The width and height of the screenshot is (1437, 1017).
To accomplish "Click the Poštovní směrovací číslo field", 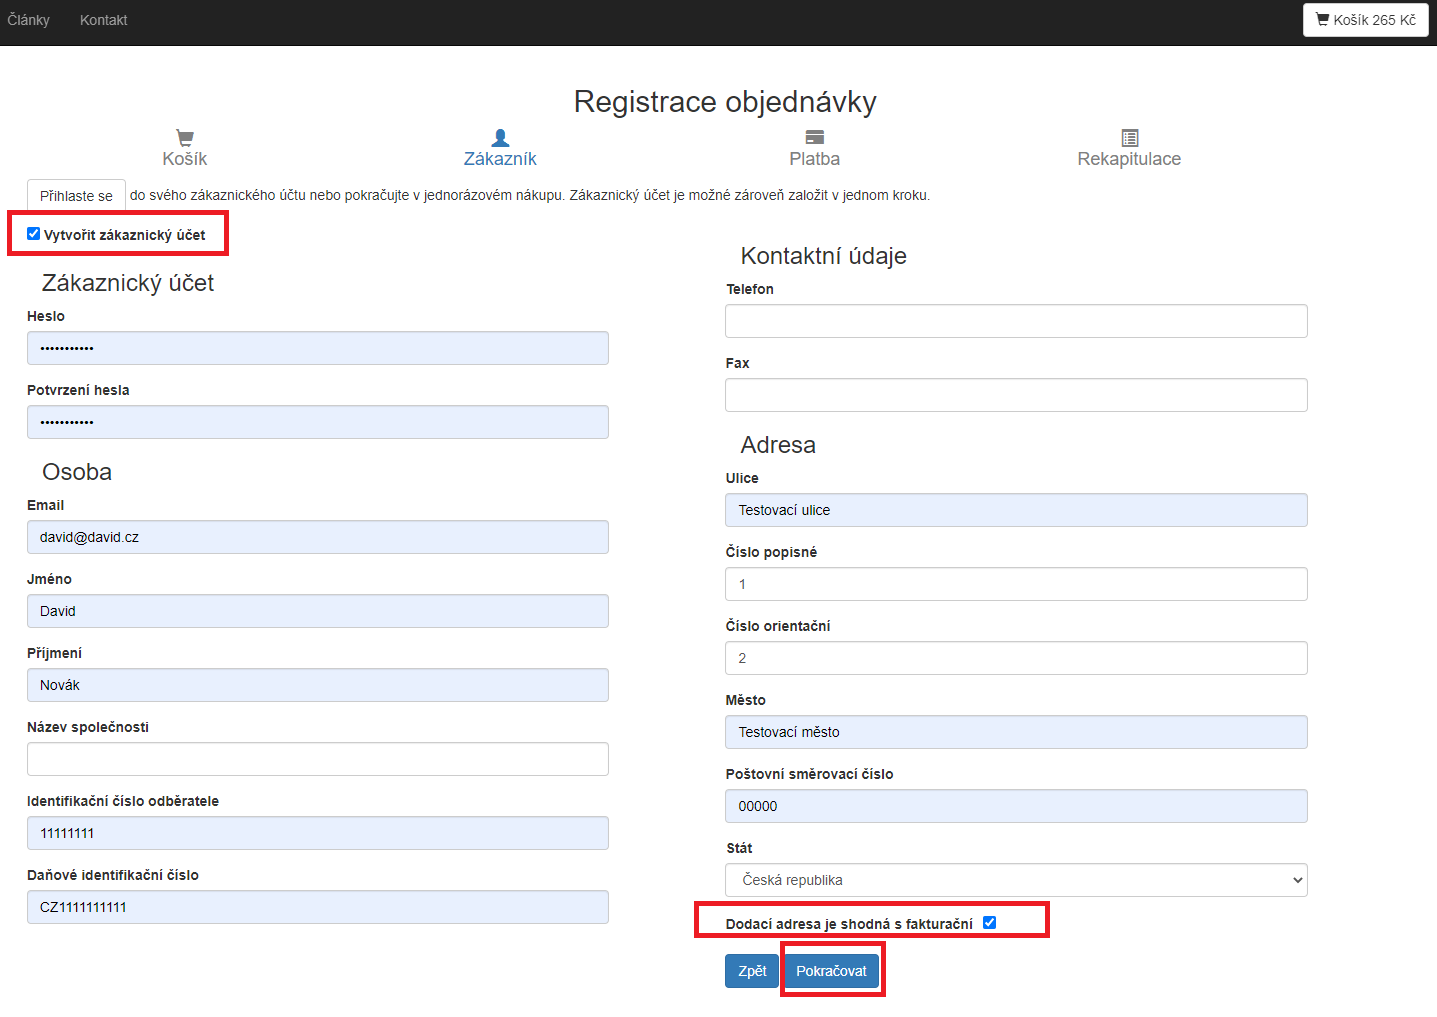I will click(x=1016, y=806).
